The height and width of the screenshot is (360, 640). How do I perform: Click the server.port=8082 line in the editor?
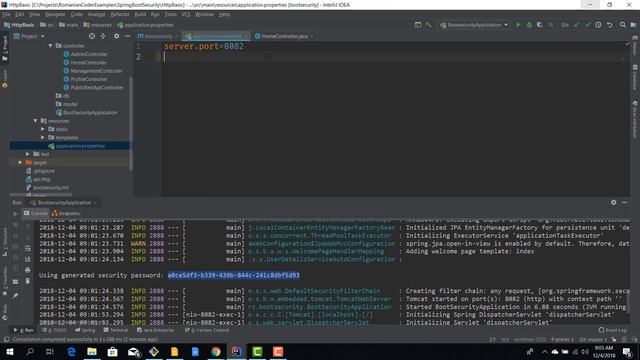pos(204,46)
